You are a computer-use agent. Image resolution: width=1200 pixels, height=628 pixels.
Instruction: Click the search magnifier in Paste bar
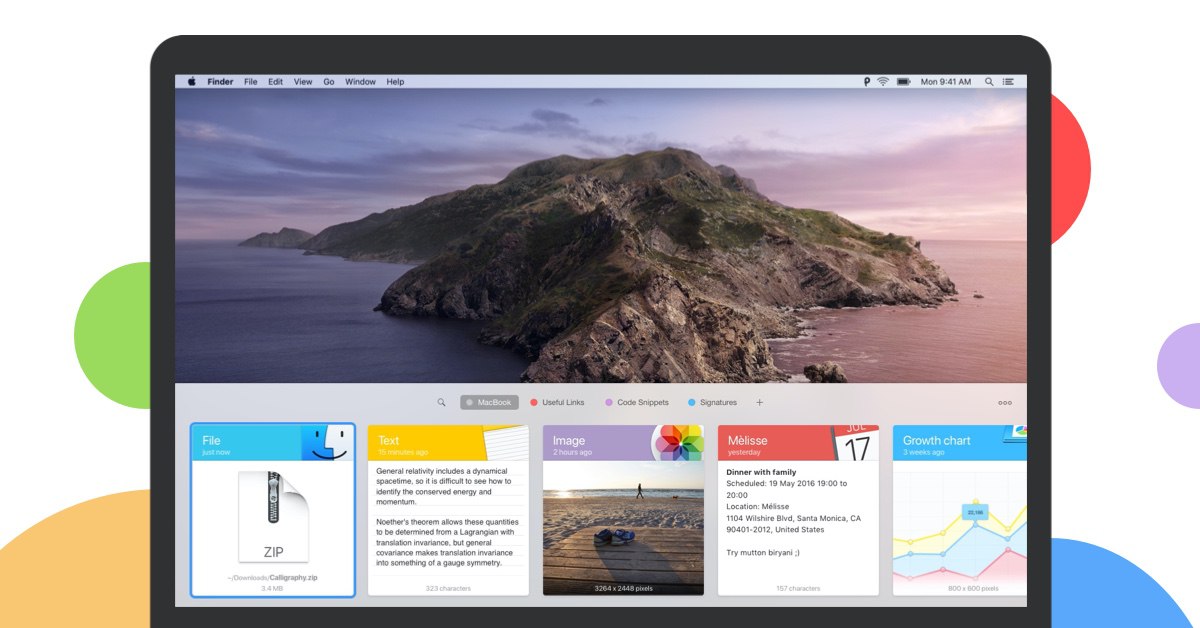(441, 402)
